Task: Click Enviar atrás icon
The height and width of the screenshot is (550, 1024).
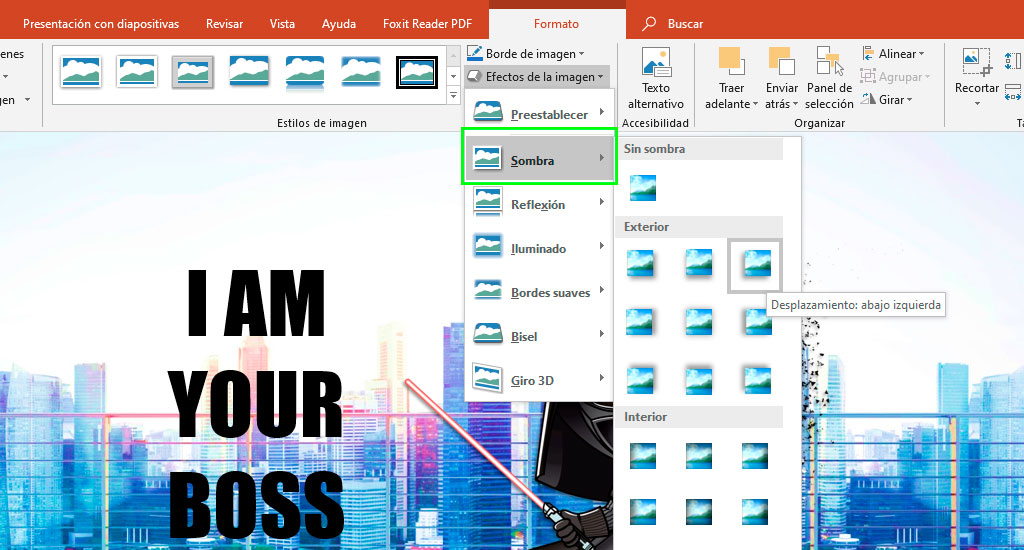Action: tap(781, 61)
